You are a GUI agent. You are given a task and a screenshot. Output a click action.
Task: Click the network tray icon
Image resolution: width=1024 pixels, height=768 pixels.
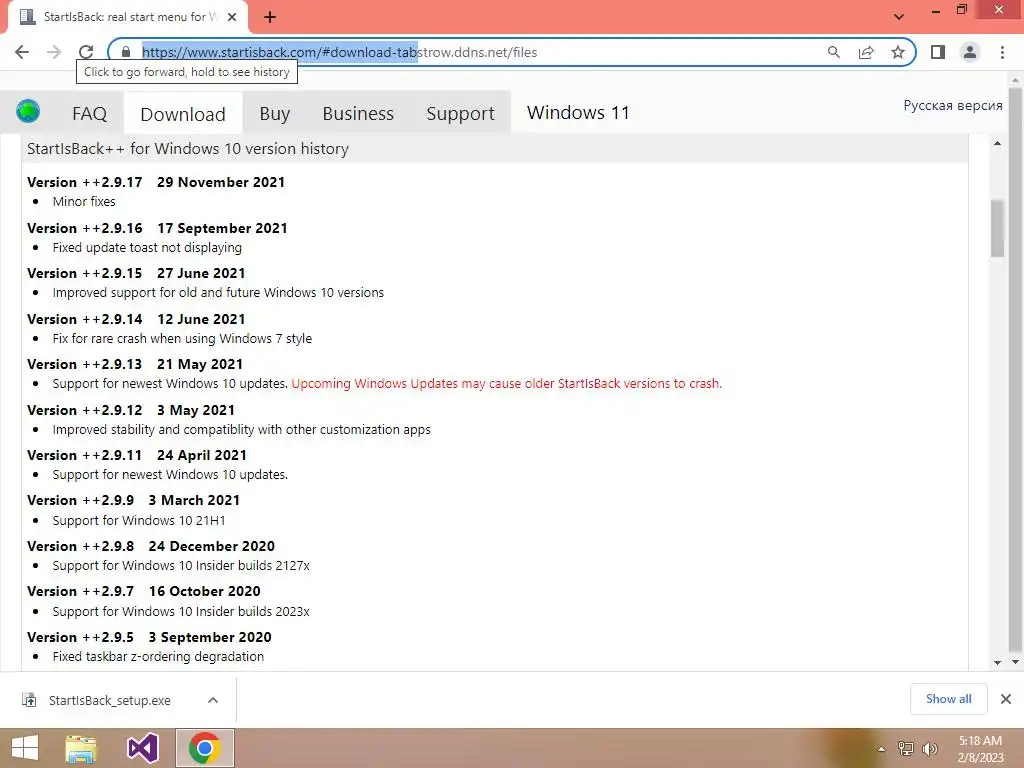coord(905,748)
